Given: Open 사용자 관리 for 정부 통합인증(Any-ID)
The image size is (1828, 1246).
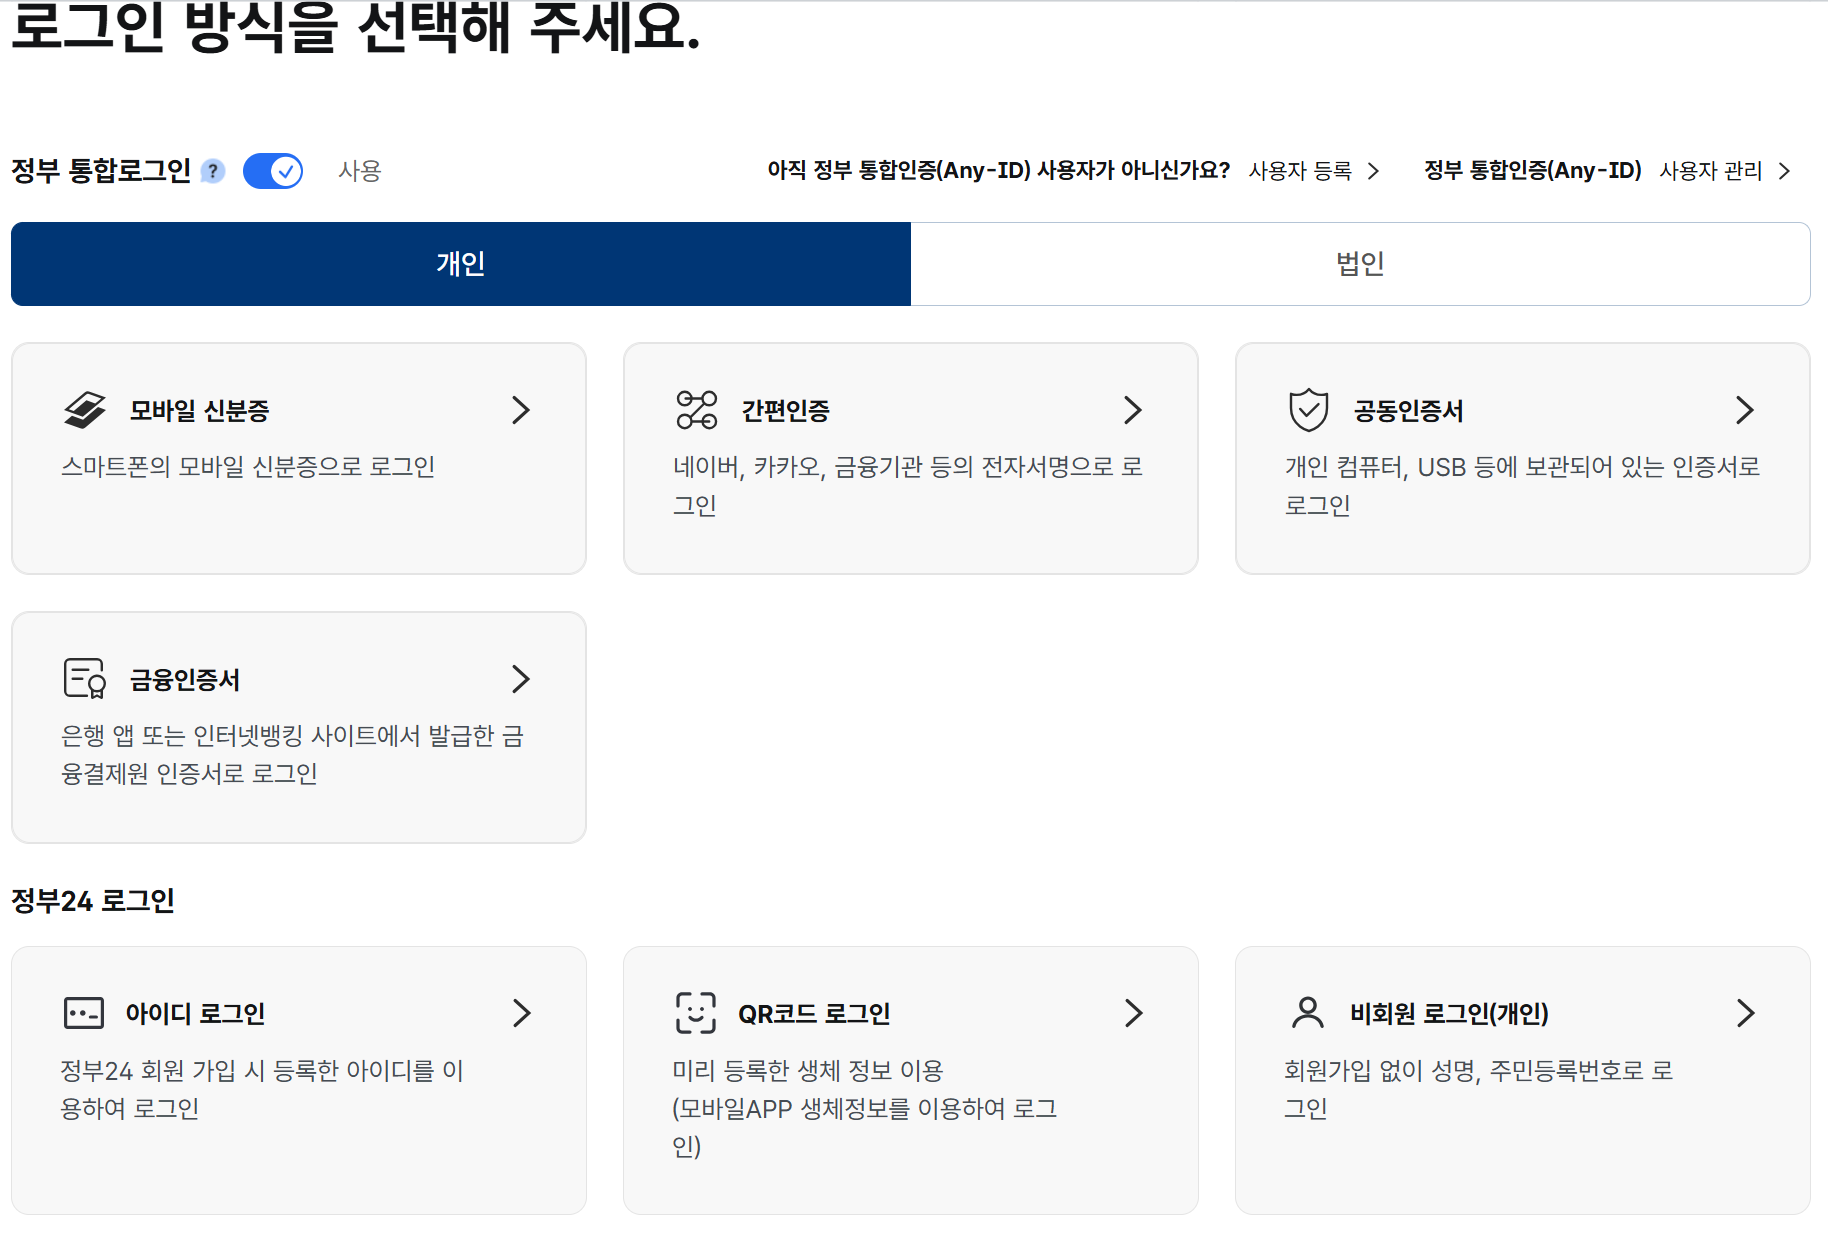Looking at the screenshot, I should [x=1712, y=171].
